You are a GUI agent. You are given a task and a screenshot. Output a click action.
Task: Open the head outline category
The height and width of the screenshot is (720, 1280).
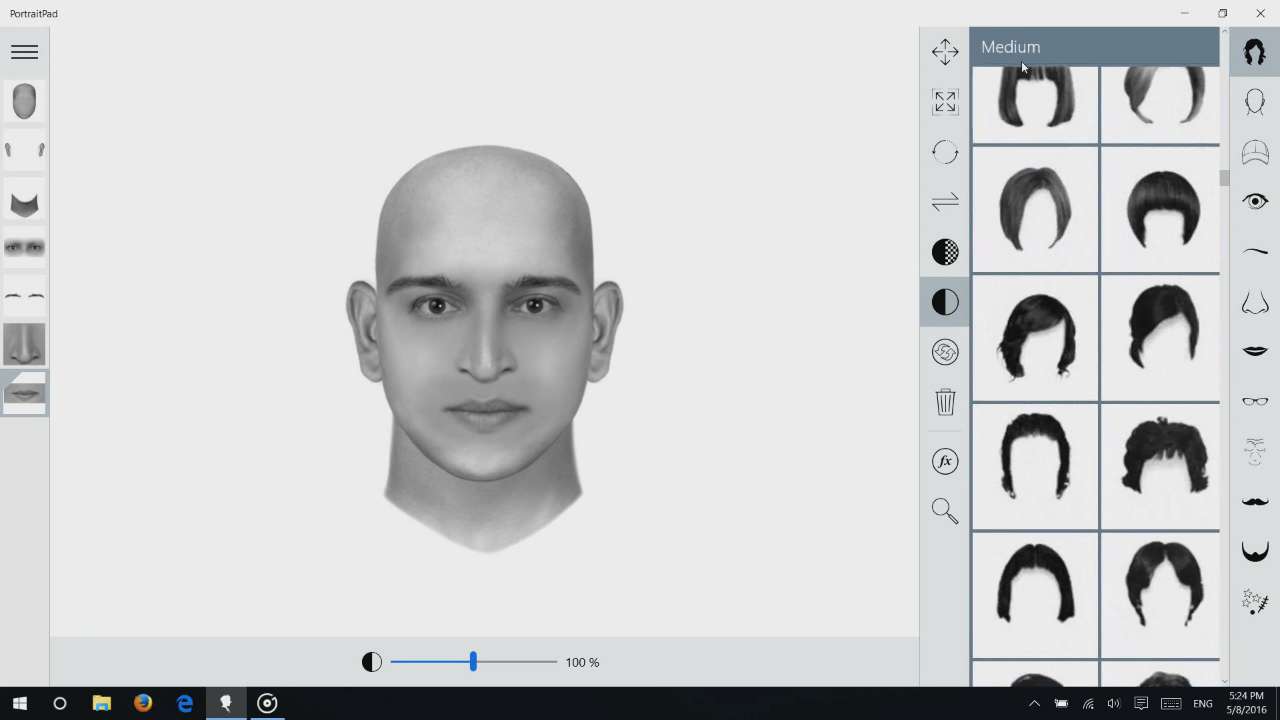click(x=1255, y=102)
